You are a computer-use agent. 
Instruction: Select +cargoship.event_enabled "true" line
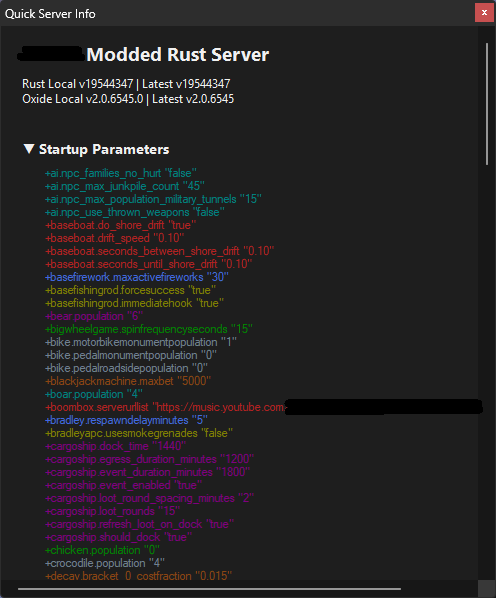coord(124,485)
